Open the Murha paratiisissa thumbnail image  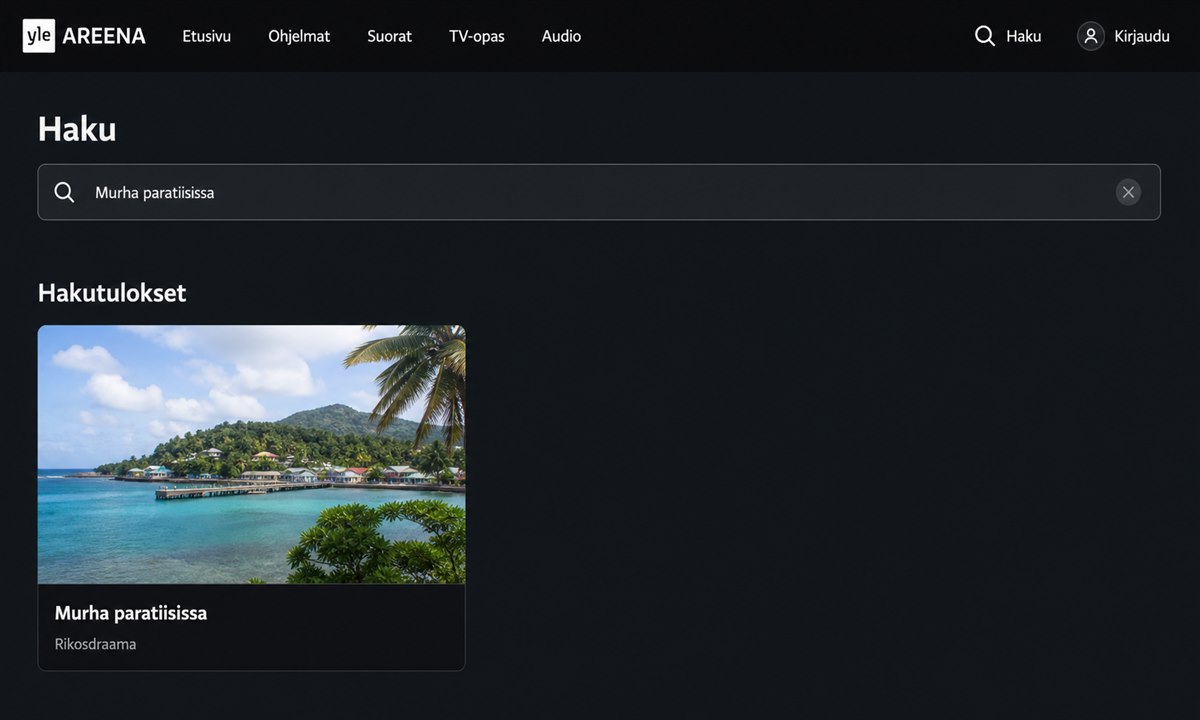tap(251, 454)
